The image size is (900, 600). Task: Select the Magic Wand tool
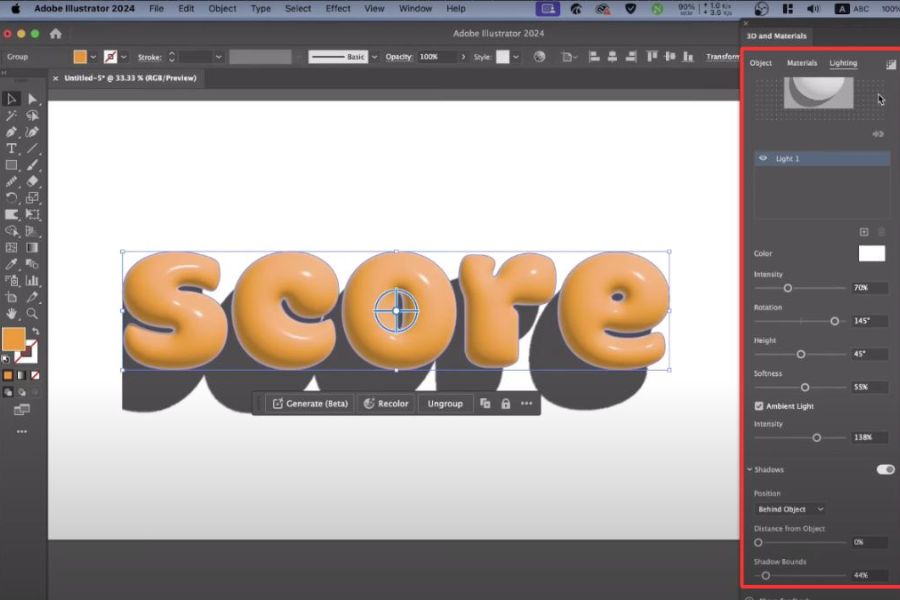[11, 115]
